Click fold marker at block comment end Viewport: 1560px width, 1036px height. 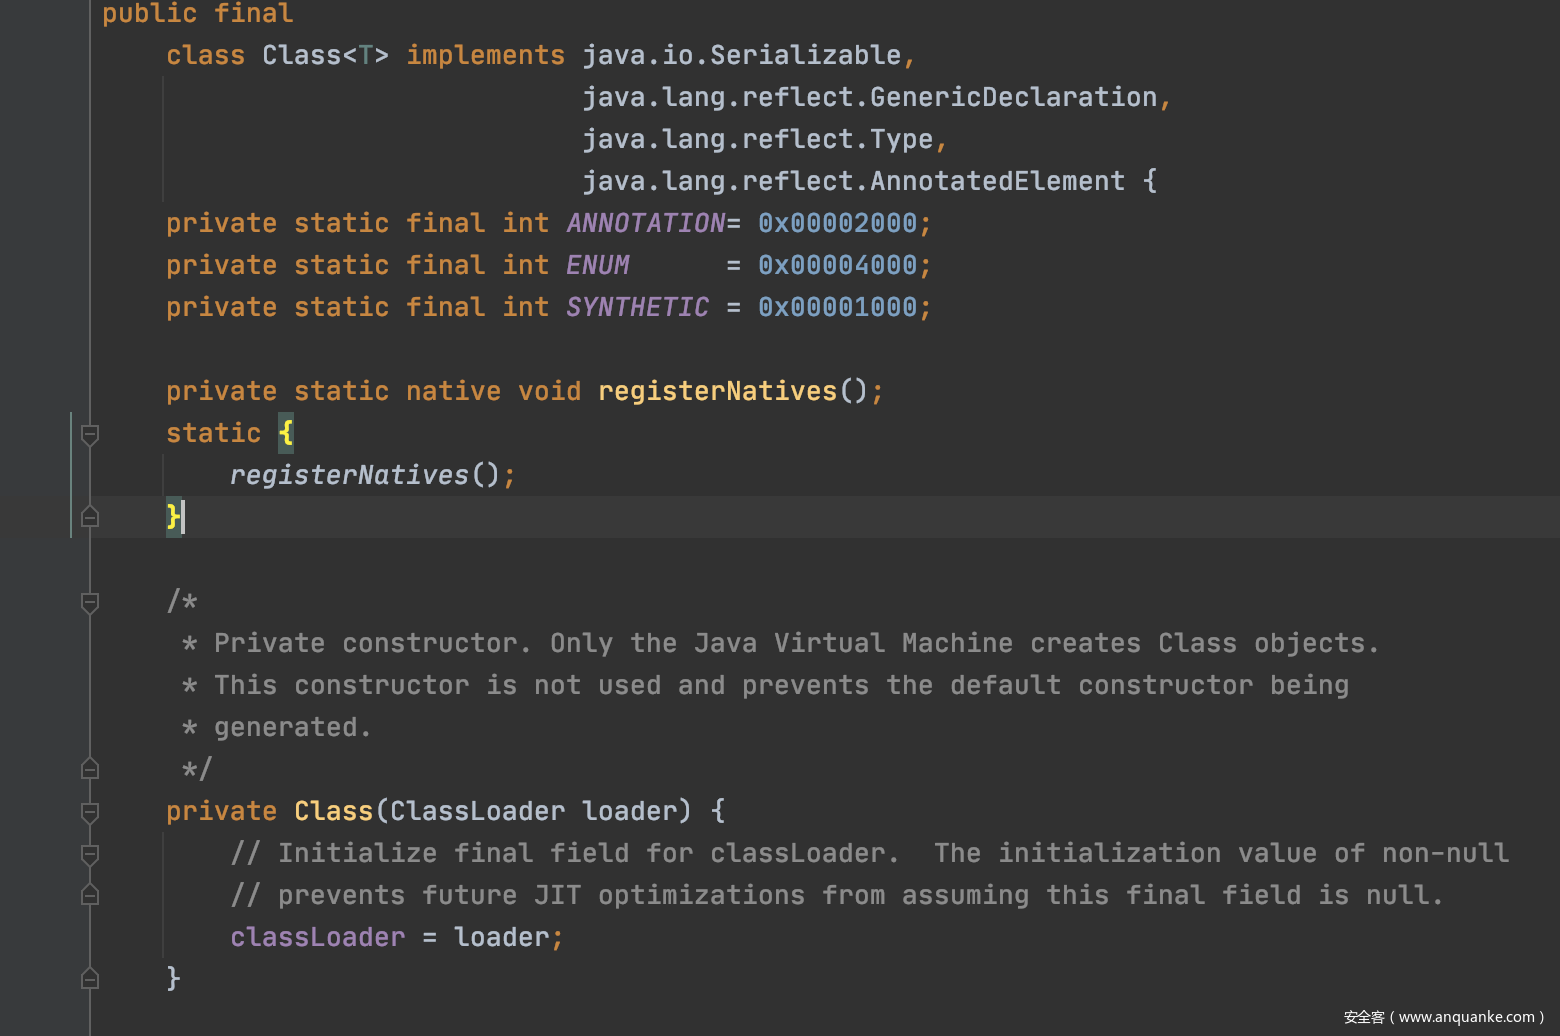pyautogui.click(x=90, y=769)
